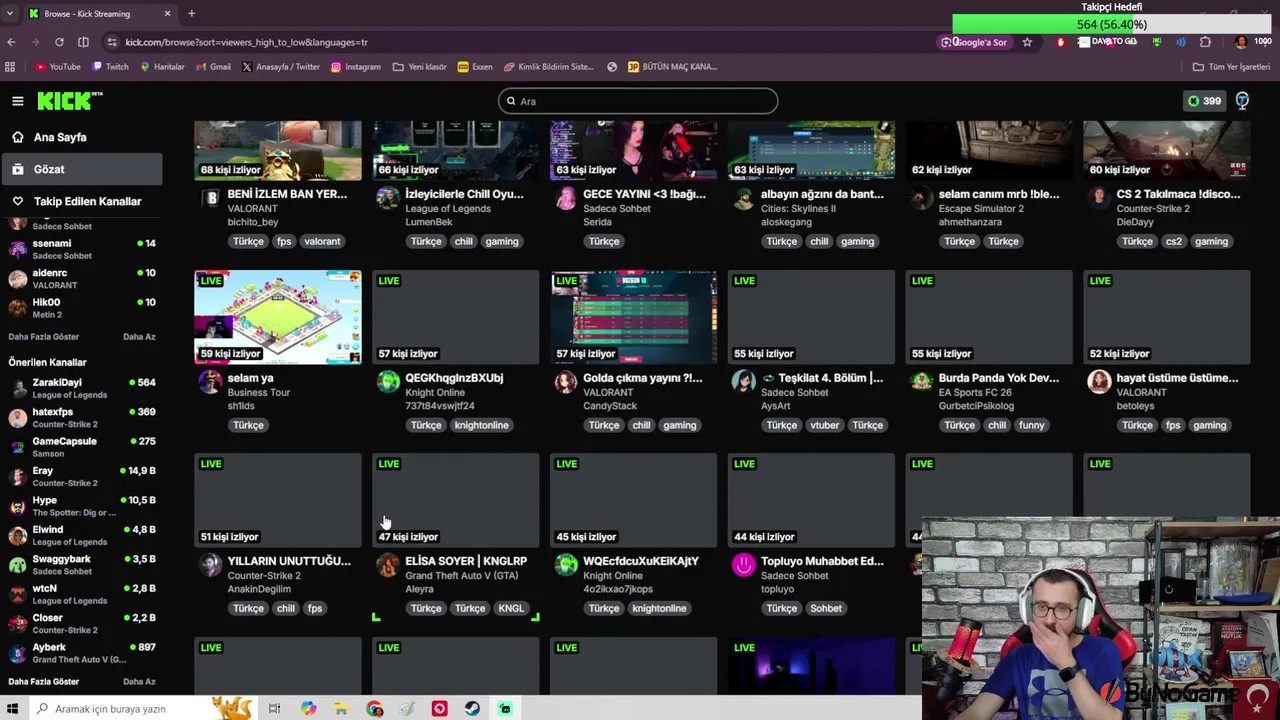The height and width of the screenshot is (720, 1280).
Task: Open ssenami followed channel
Action: click(82, 249)
